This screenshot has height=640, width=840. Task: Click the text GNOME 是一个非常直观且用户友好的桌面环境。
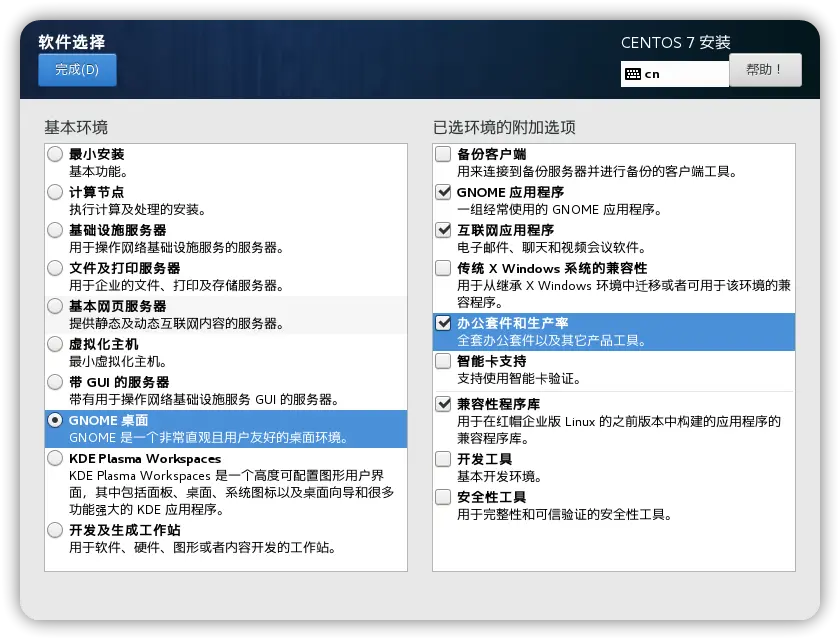tap(209, 438)
